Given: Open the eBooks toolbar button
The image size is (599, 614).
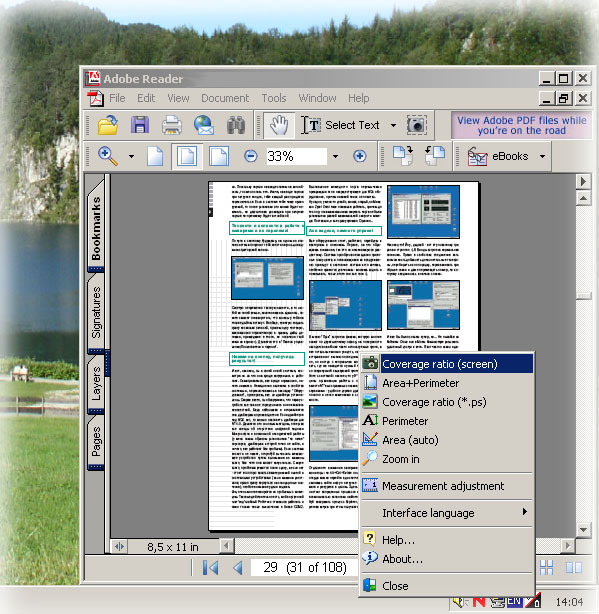Looking at the screenshot, I should (x=498, y=156).
